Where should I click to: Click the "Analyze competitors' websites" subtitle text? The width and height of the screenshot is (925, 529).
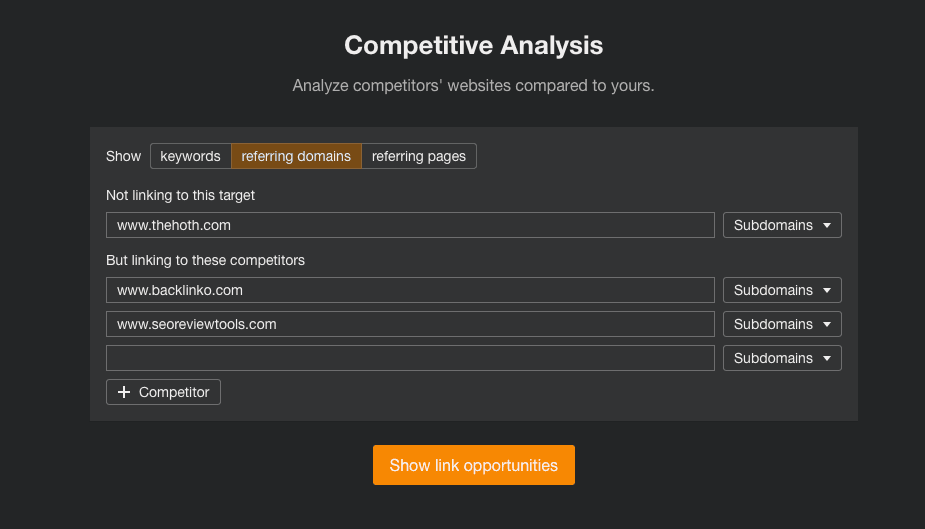pos(473,86)
